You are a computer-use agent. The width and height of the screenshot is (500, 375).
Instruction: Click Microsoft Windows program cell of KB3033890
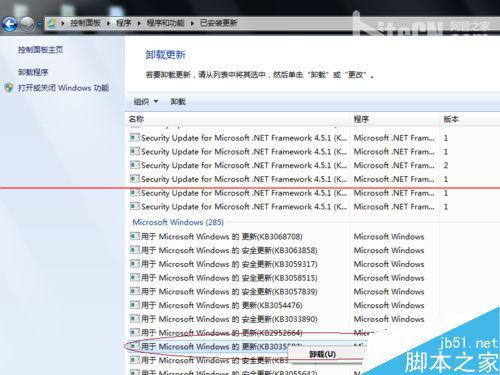point(389,319)
